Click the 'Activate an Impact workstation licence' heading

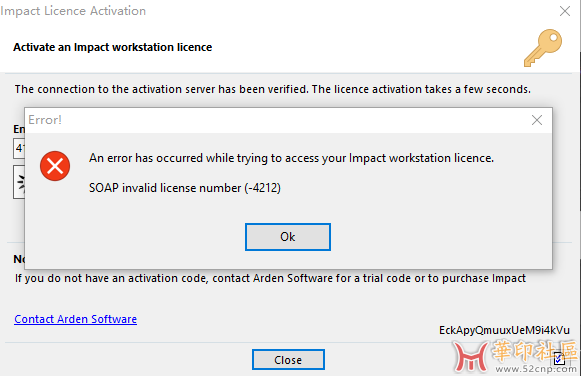coord(113,47)
